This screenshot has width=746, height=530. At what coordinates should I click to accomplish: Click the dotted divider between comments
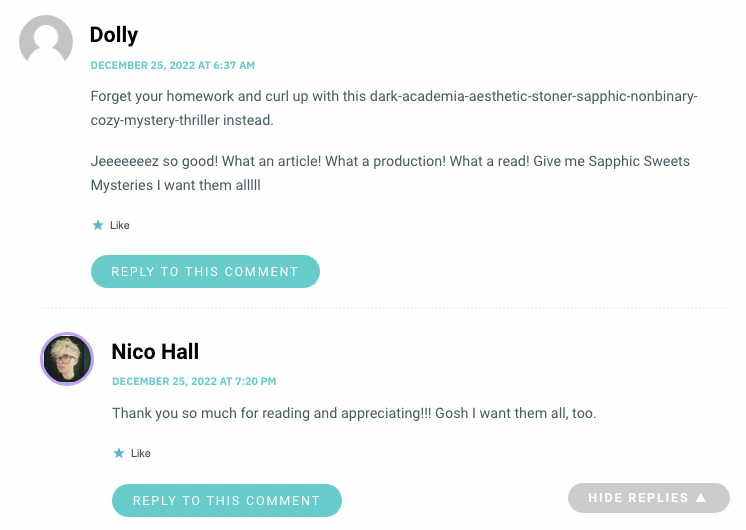pyautogui.click(x=383, y=308)
